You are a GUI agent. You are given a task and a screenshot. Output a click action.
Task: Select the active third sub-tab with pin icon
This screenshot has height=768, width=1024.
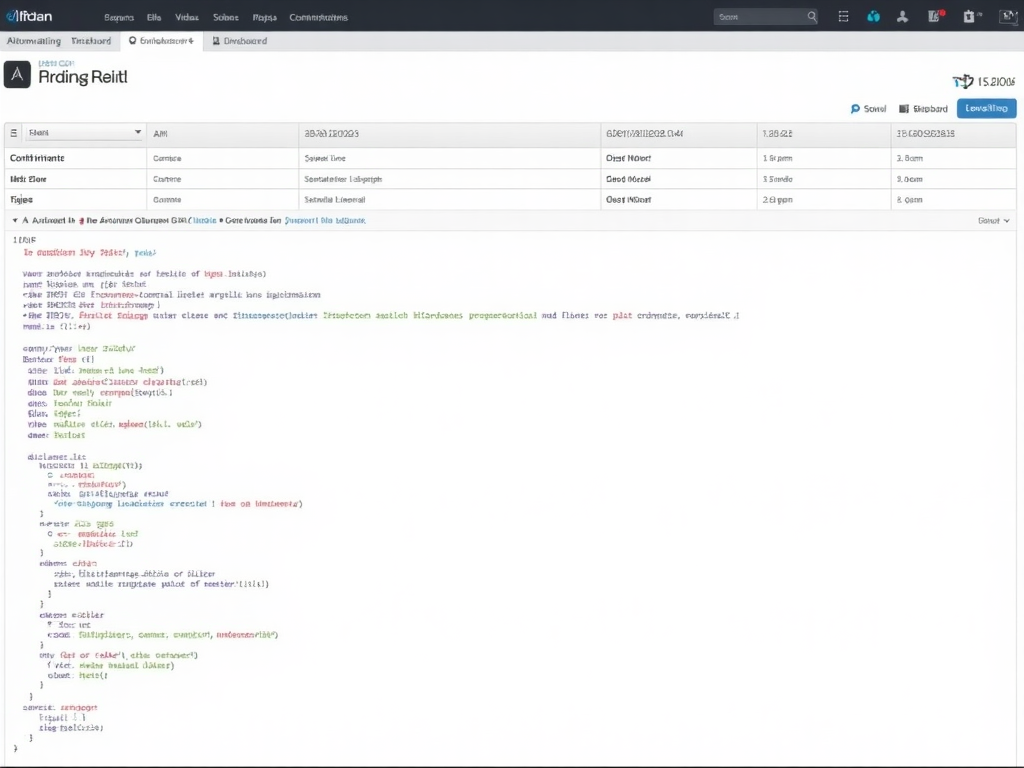pos(161,40)
